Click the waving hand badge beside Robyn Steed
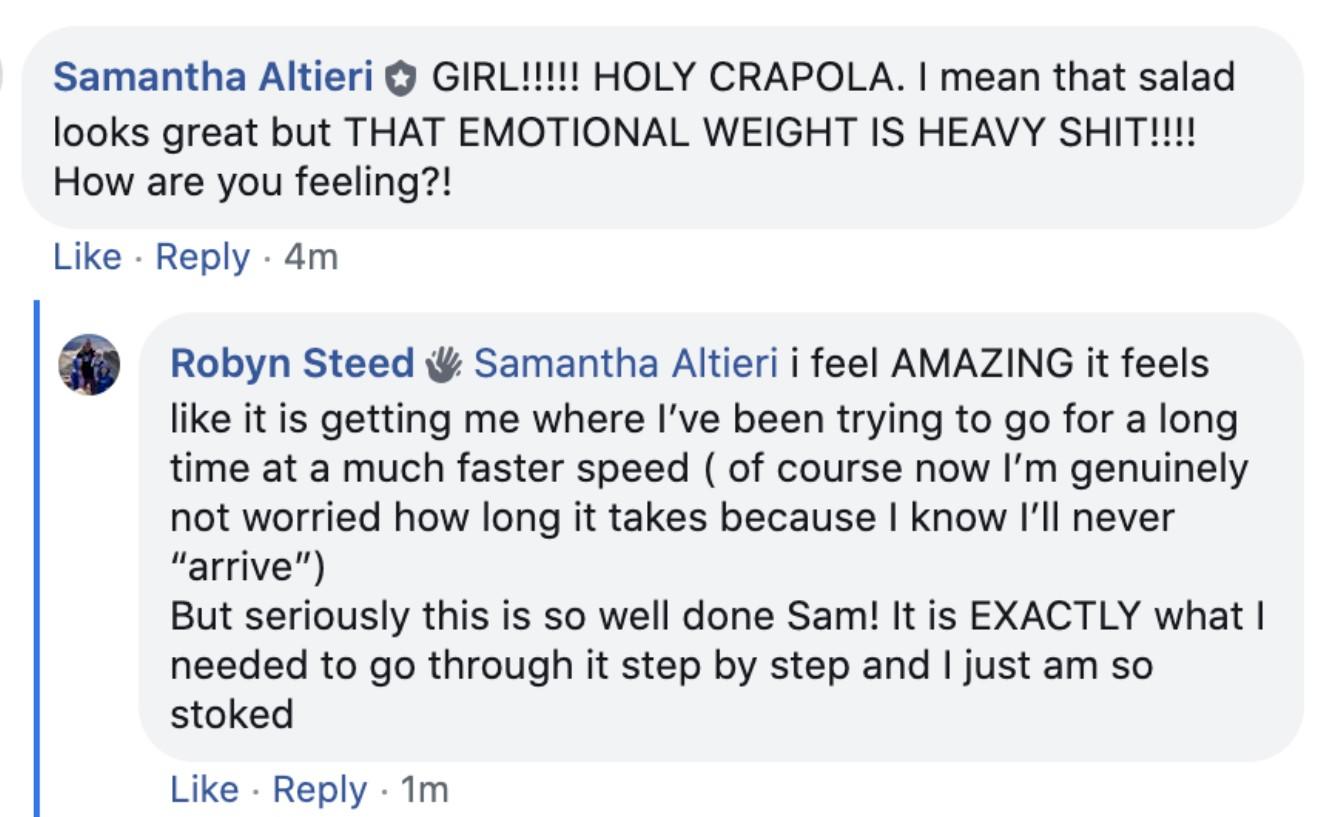The height and width of the screenshot is (817, 1330). click(443, 364)
